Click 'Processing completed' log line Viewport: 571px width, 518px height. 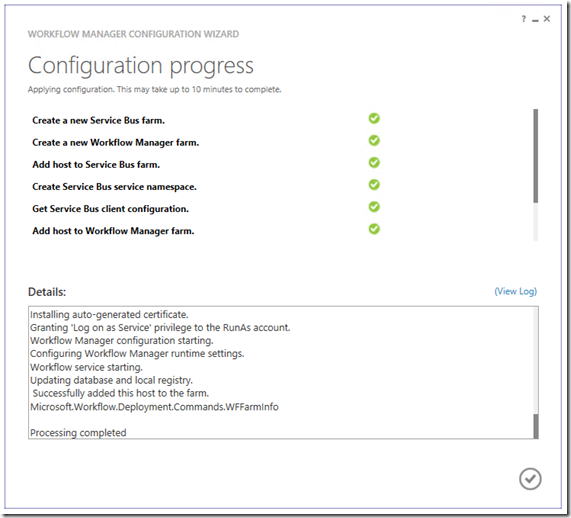pyautogui.click(x=78, y=433)
